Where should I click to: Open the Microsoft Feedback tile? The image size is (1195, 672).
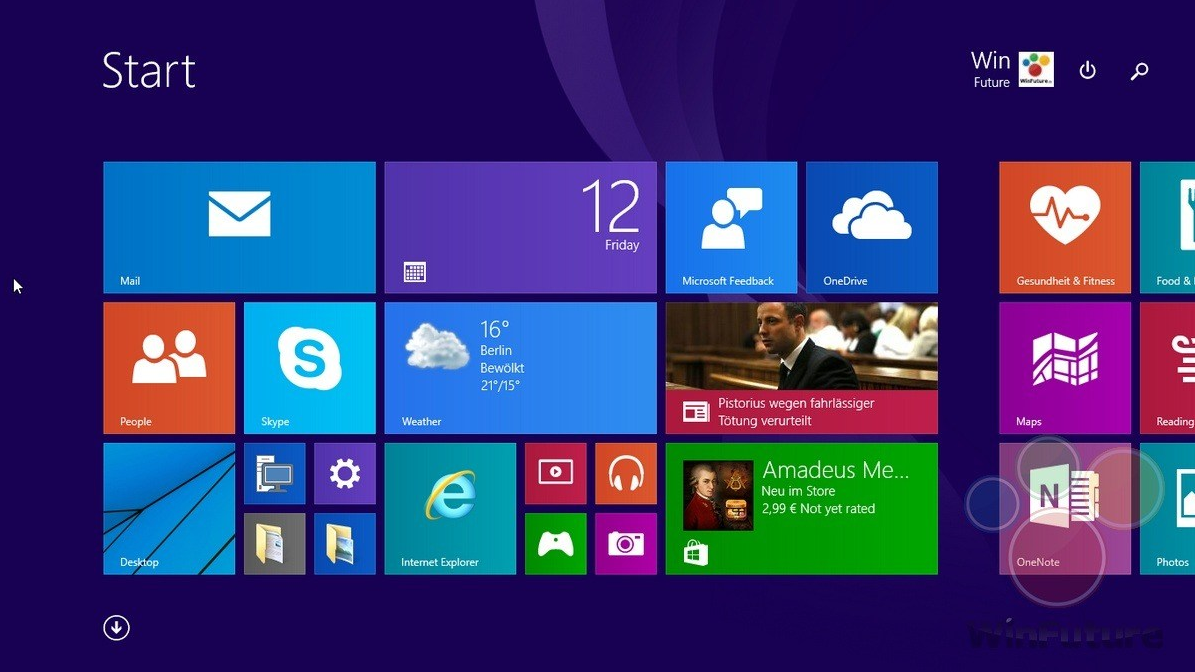click(731, 227)
